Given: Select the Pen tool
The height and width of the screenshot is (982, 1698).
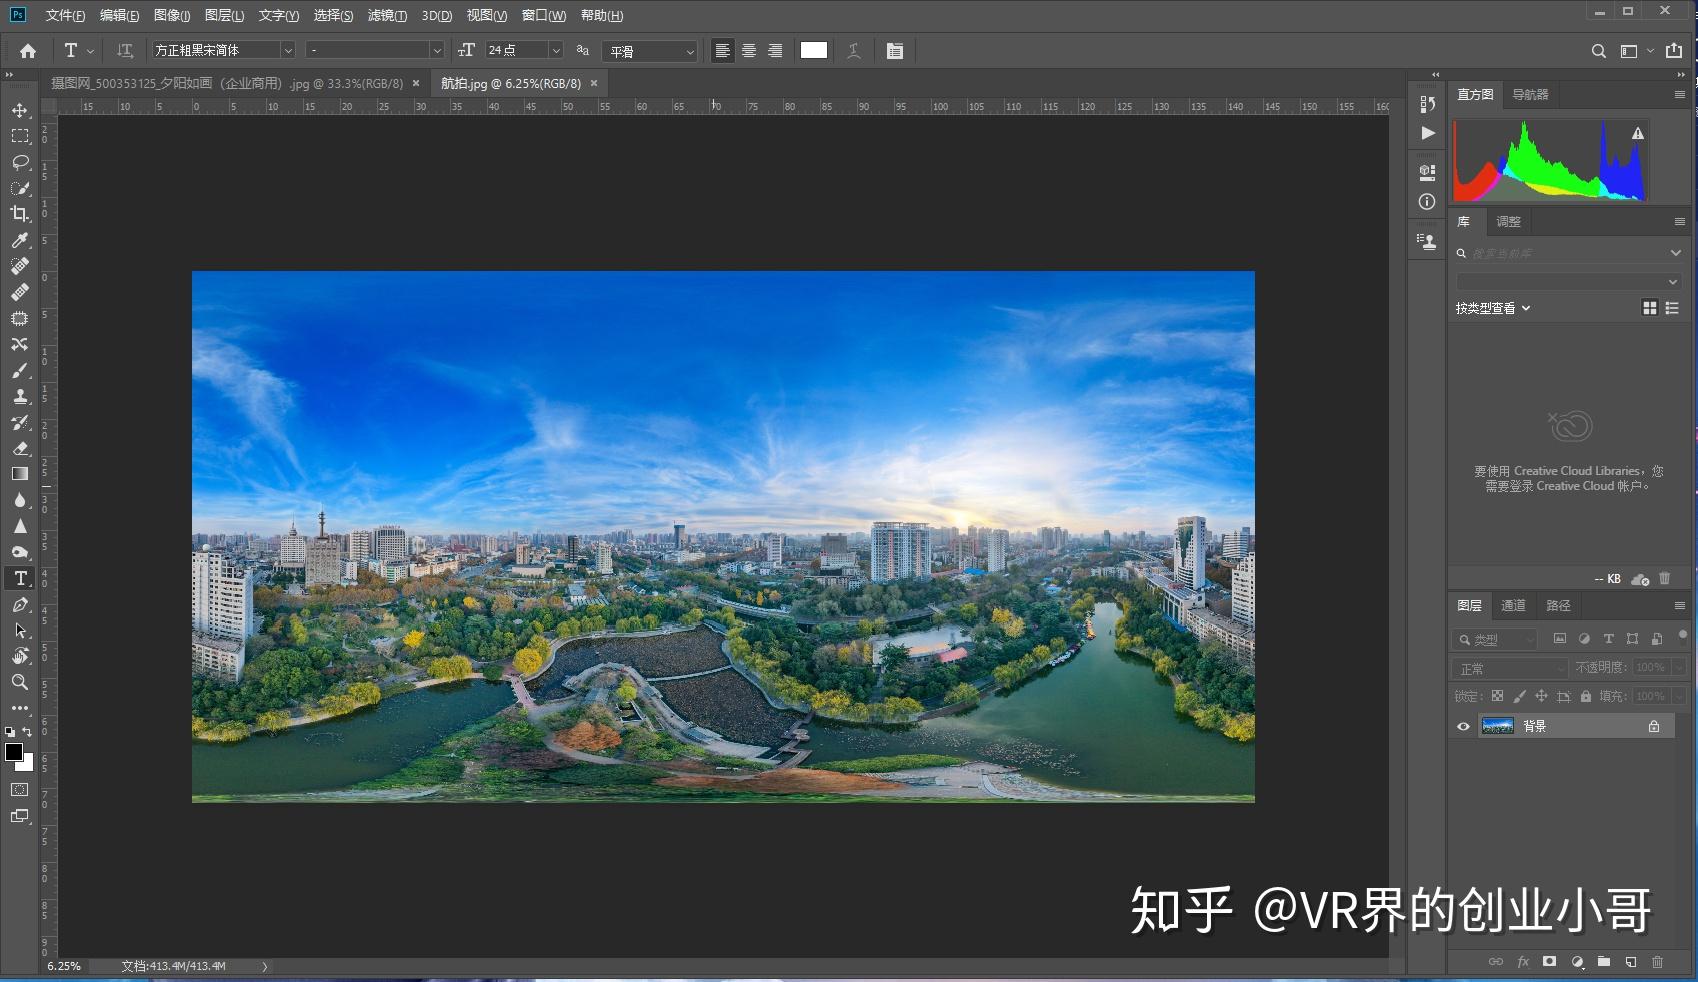Looking at the screenshot, I should tap(20, 604).
